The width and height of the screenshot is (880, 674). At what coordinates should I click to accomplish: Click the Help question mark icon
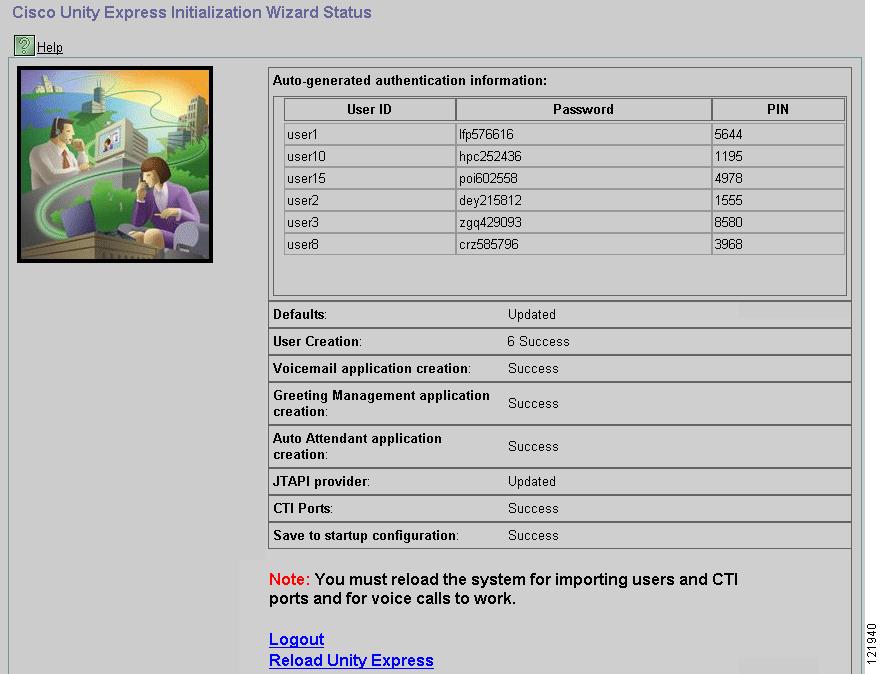[x=24, y=45]
